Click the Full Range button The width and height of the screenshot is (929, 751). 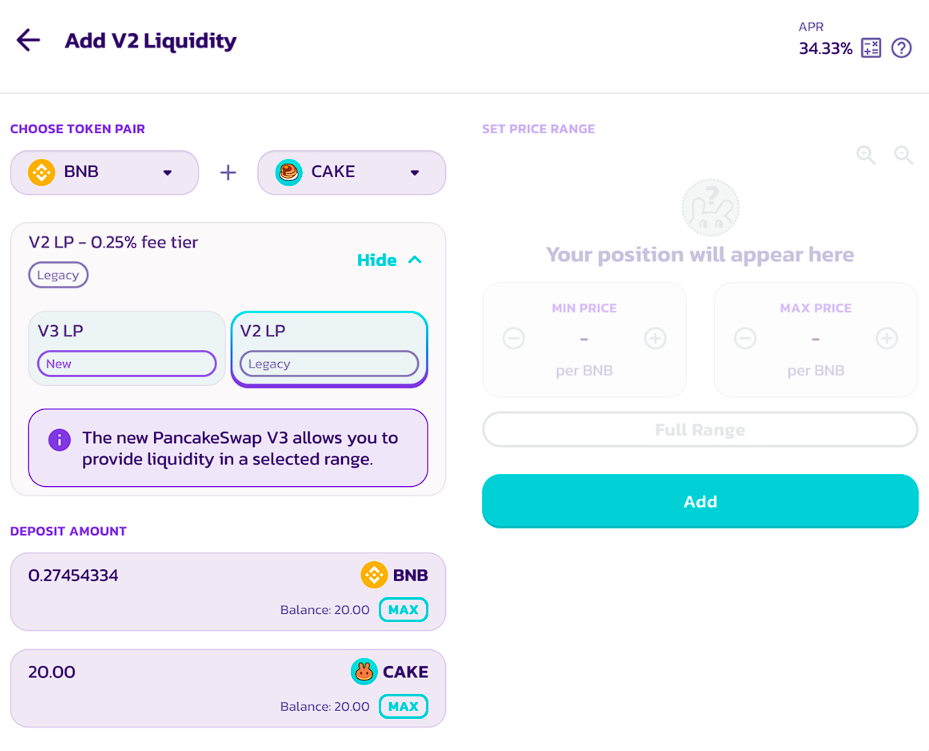[700, 430]
